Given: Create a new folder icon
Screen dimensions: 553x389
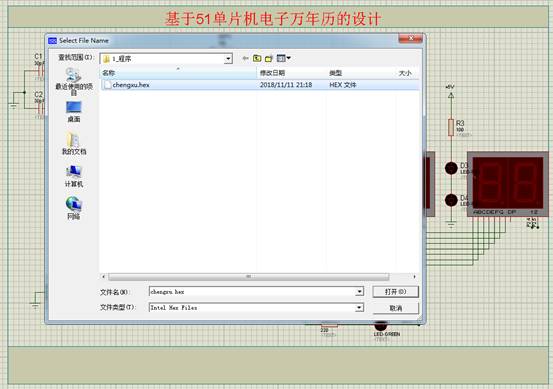Looking at the screenshot, I should point(269,59).
